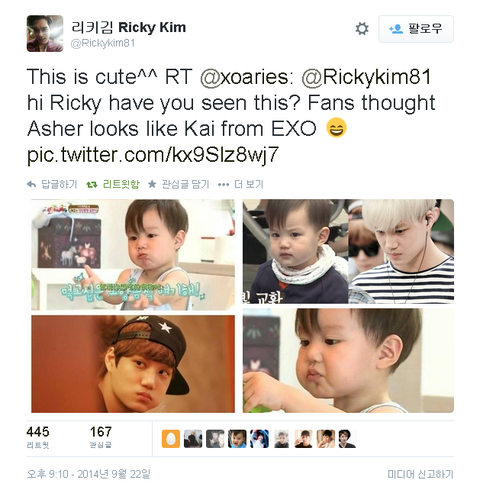Click the orange egg avatar

171,439
